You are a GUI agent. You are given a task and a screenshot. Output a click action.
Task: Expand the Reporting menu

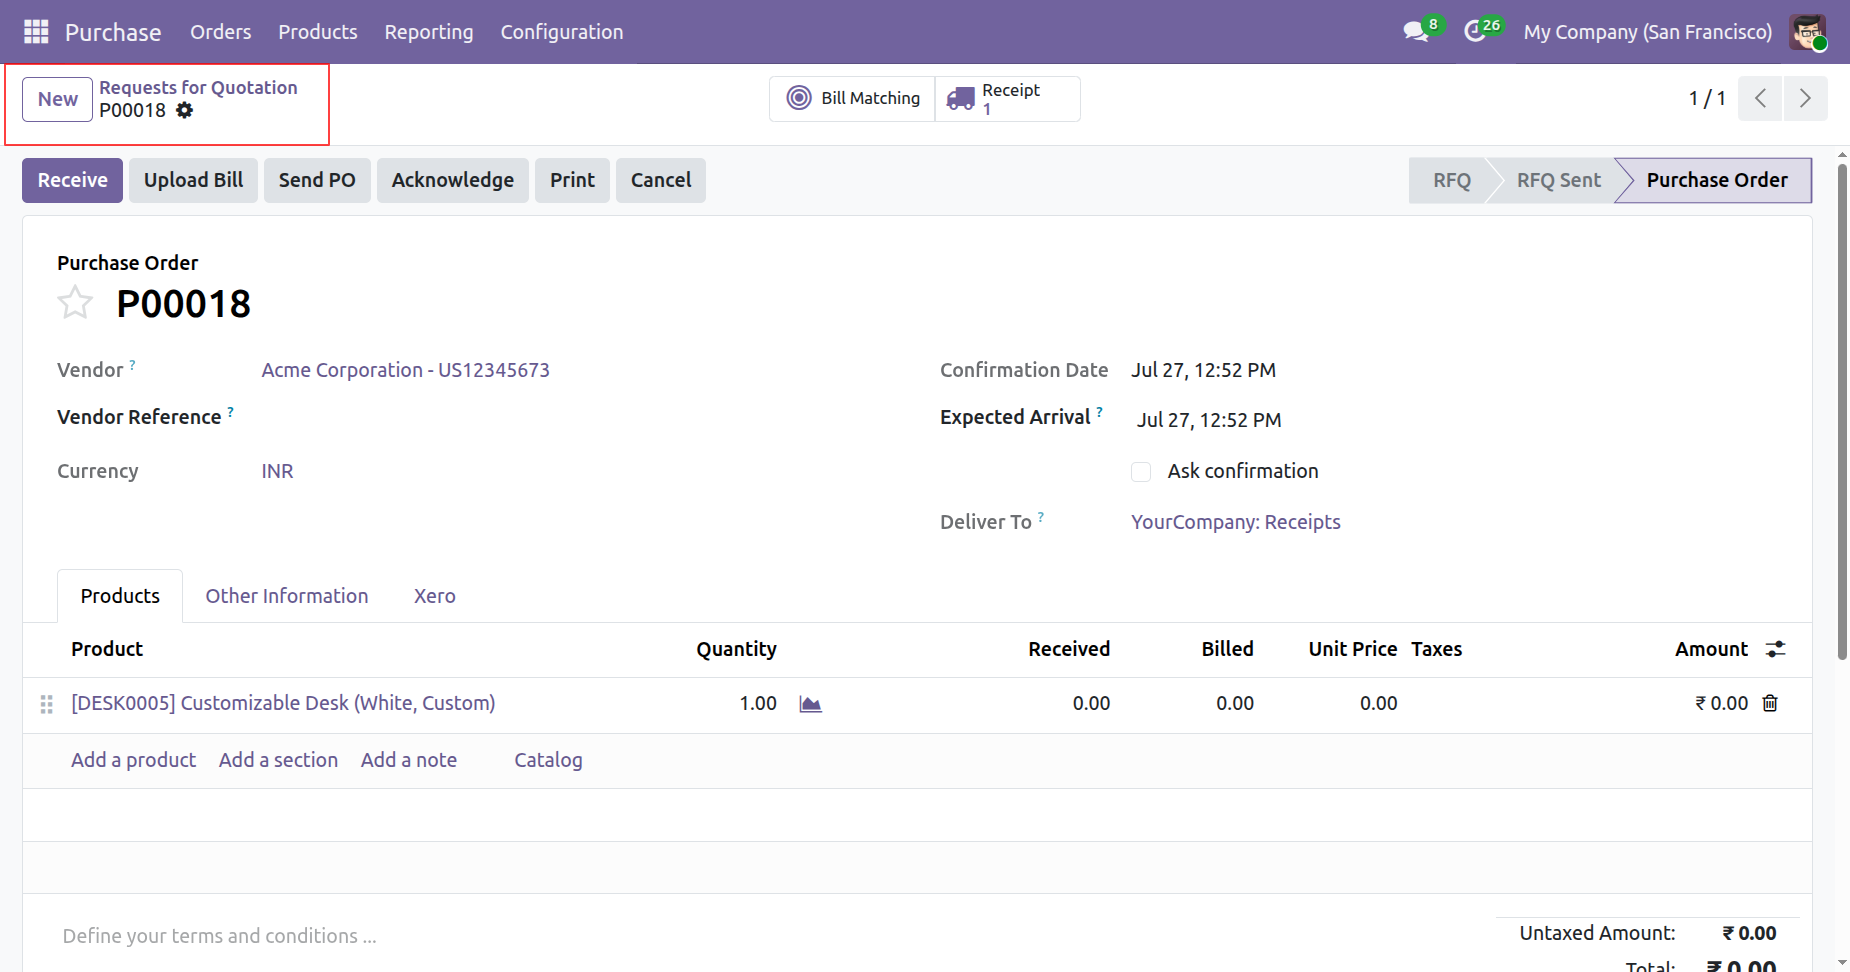tap(429, 32)
